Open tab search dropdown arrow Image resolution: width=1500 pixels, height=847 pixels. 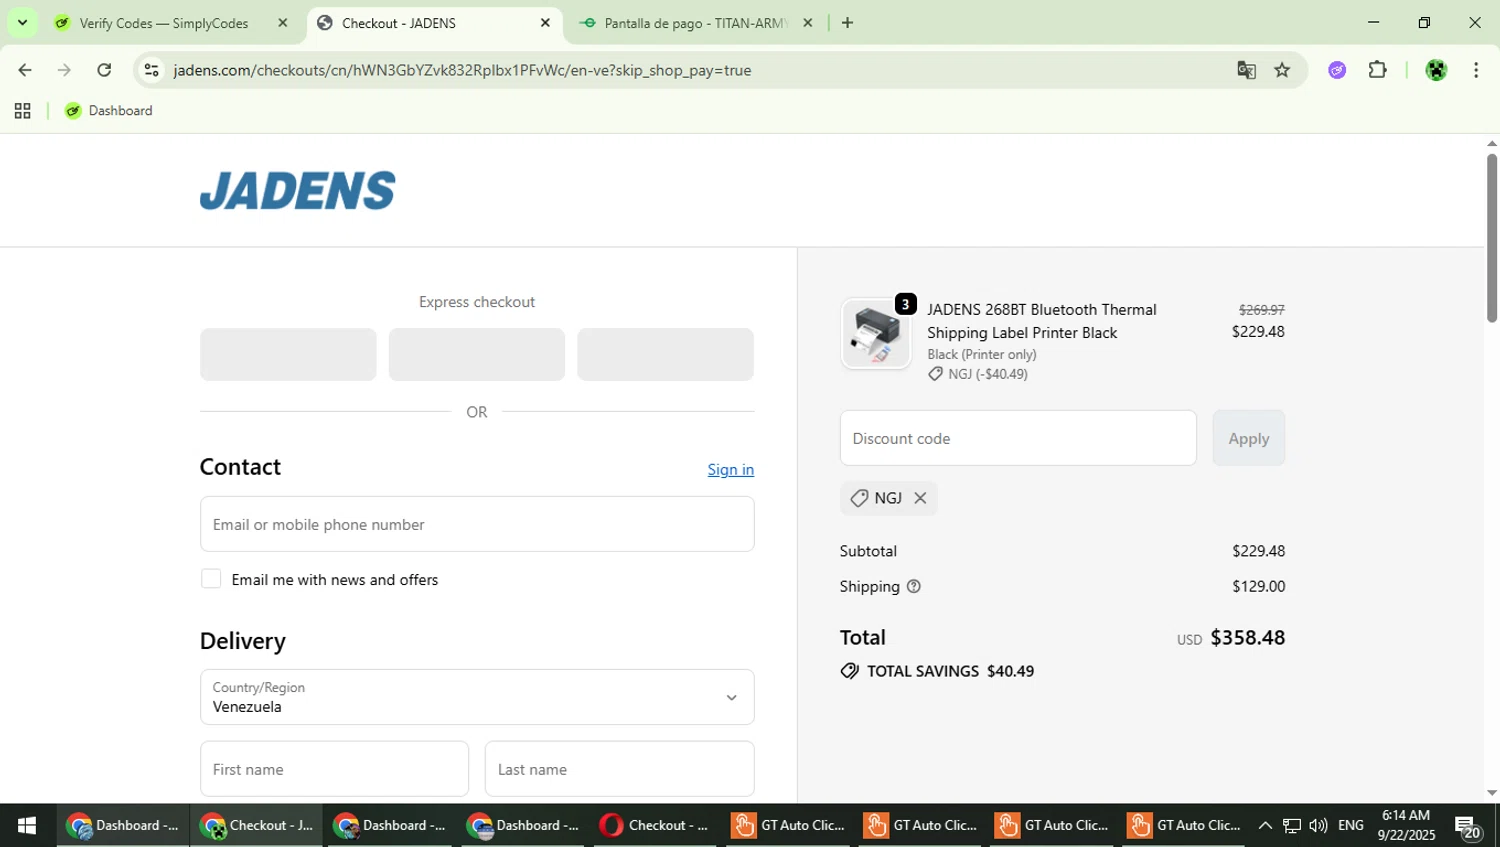pos(22,23)
